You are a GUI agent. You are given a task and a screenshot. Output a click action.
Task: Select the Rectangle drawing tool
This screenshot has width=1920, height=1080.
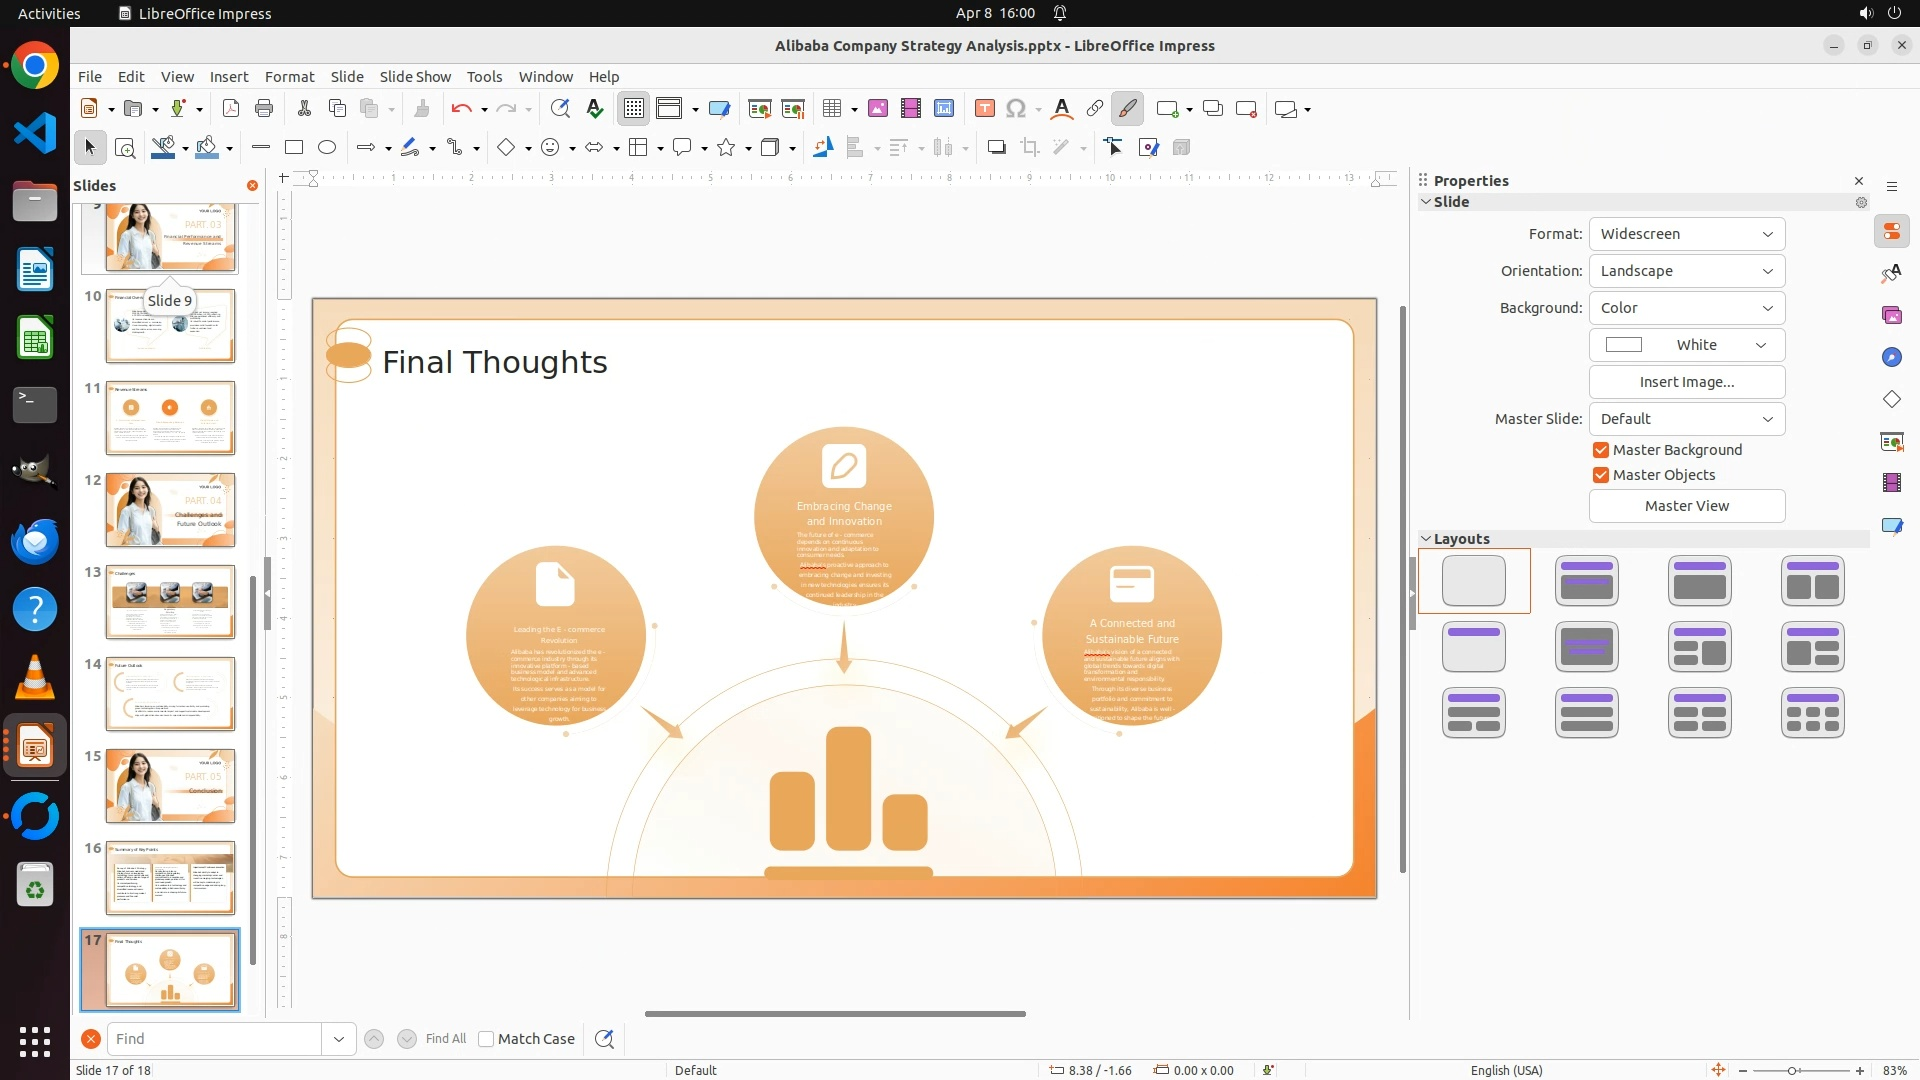[294, 148]
